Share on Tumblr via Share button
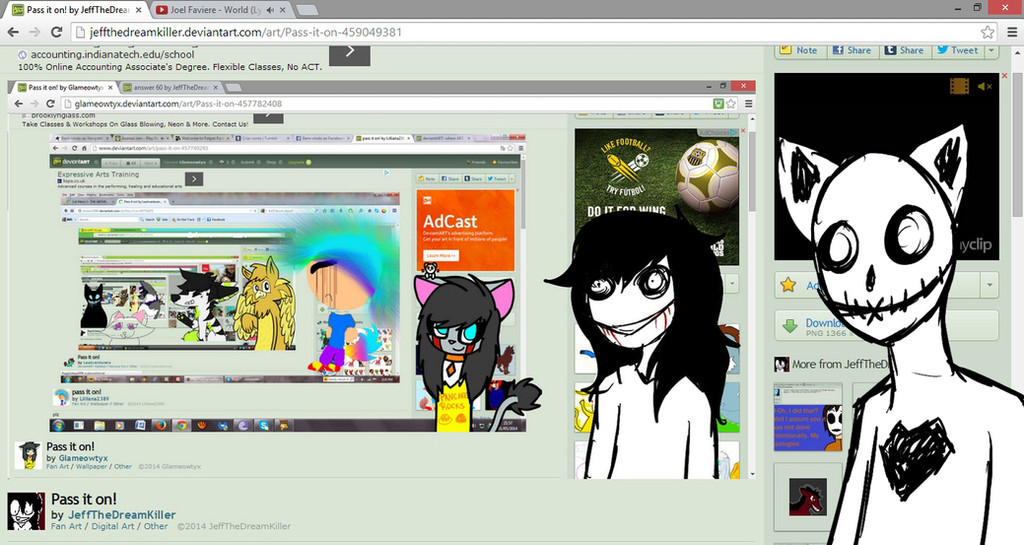Viewport: 1024px width, 545px height. (904, 51)
